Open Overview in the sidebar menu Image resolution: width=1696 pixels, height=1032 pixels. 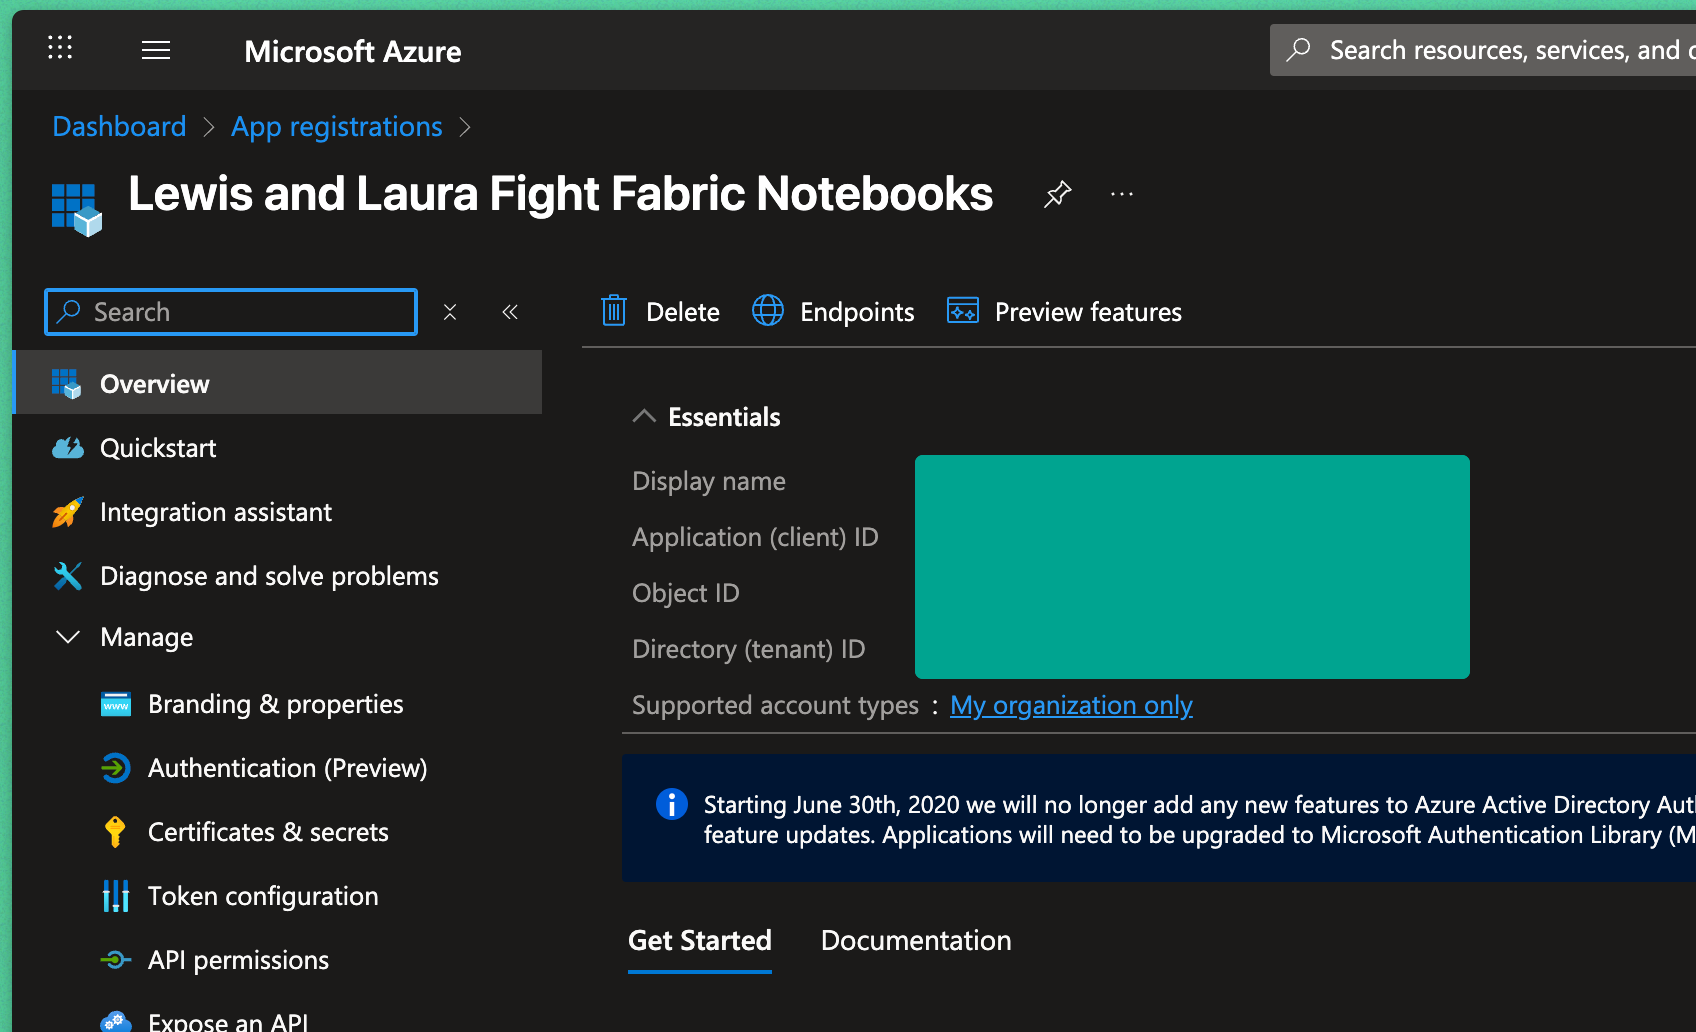coord(278,382)
